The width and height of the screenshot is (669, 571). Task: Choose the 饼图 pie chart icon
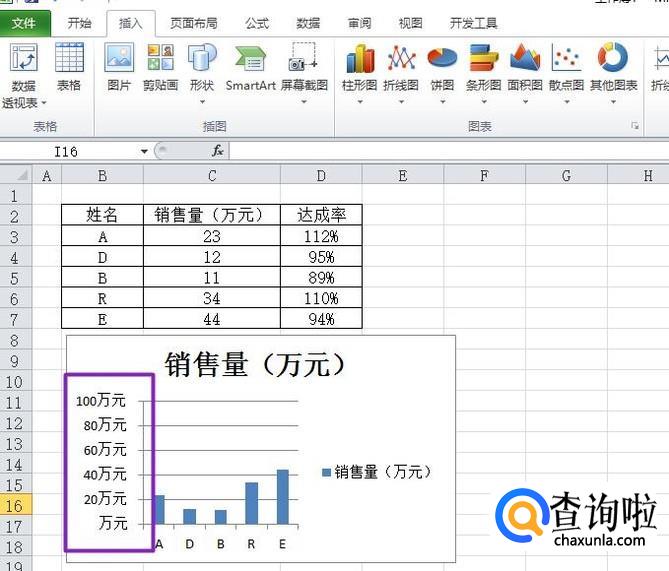pos(442,58)
